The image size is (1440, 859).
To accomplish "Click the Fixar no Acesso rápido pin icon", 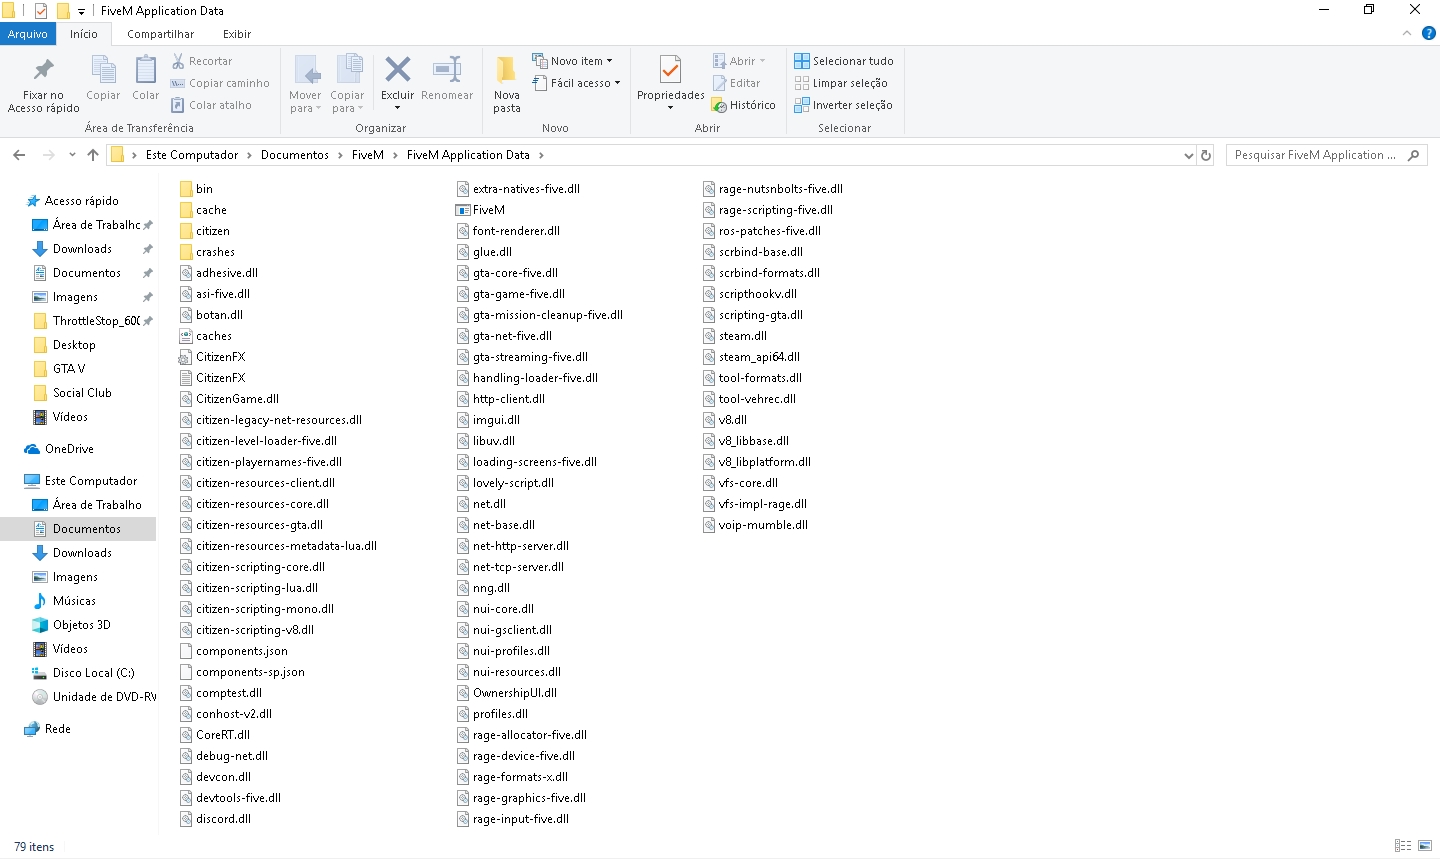I will [43, 70].
